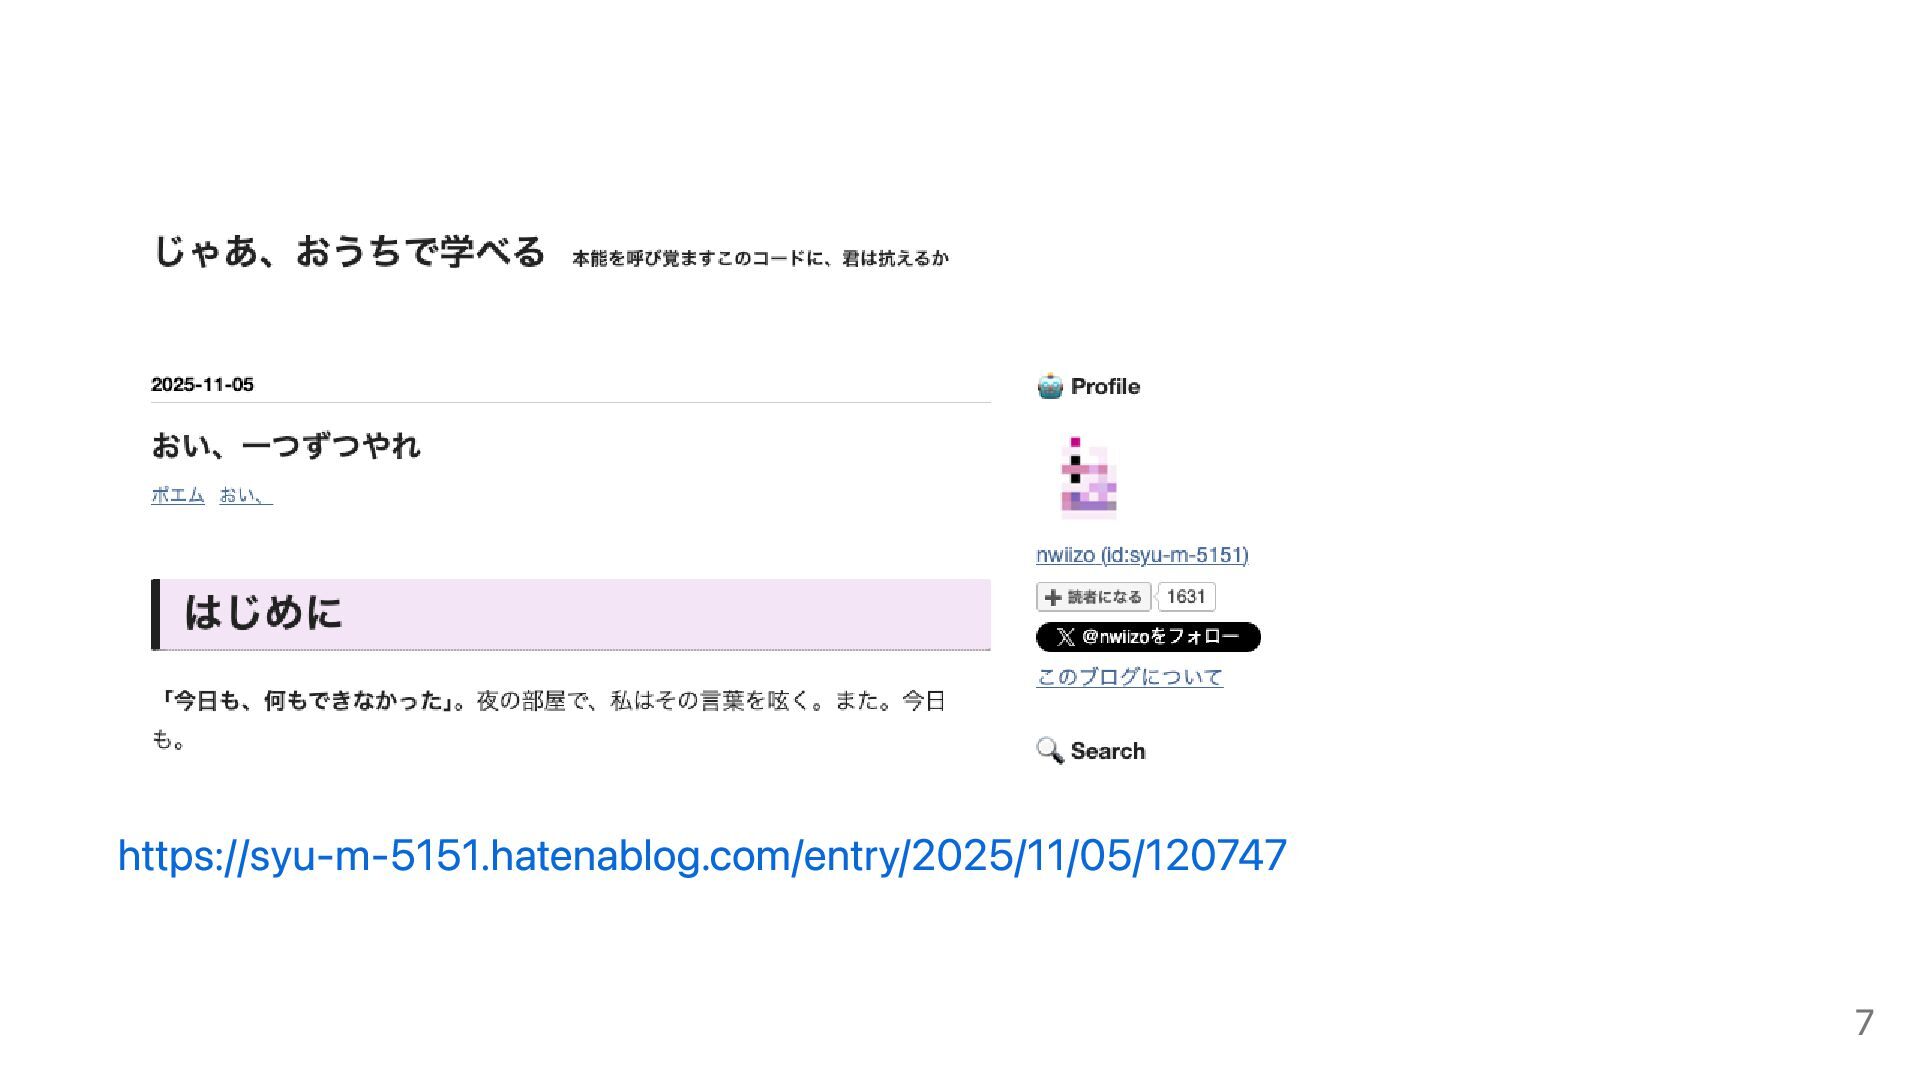This screenshot has height=1080, width=1920.
Task: Open the blog title じゃあ、おうちで学べる
Action: tap(349, 251)
